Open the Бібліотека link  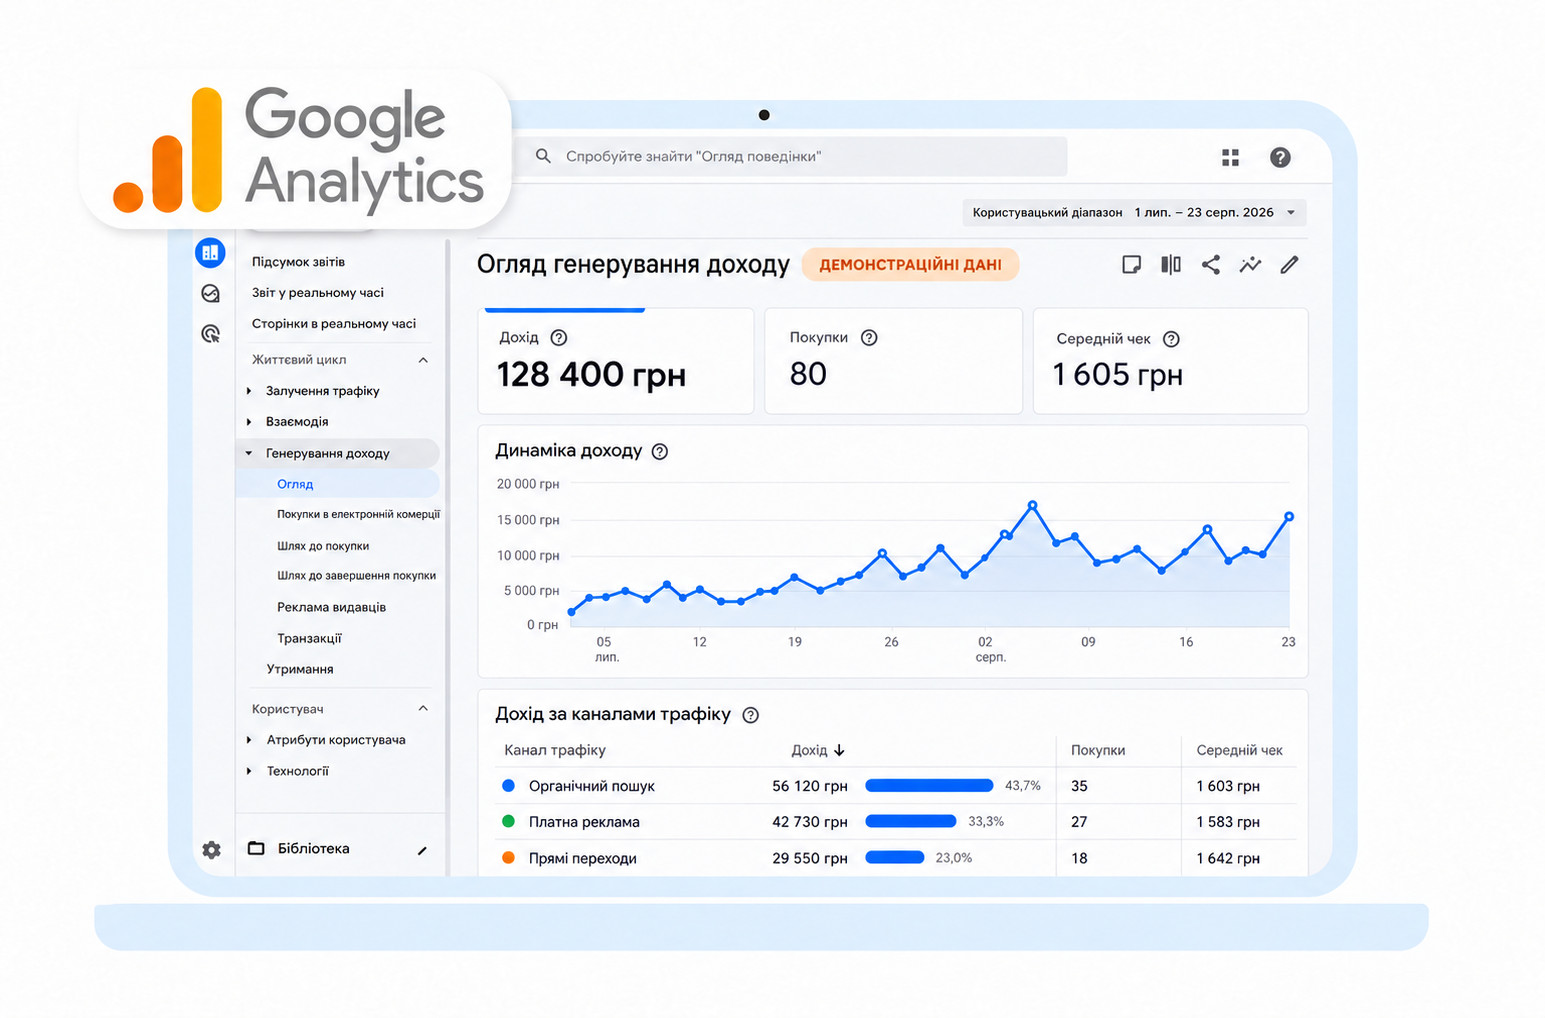click(x=313, y=849)
